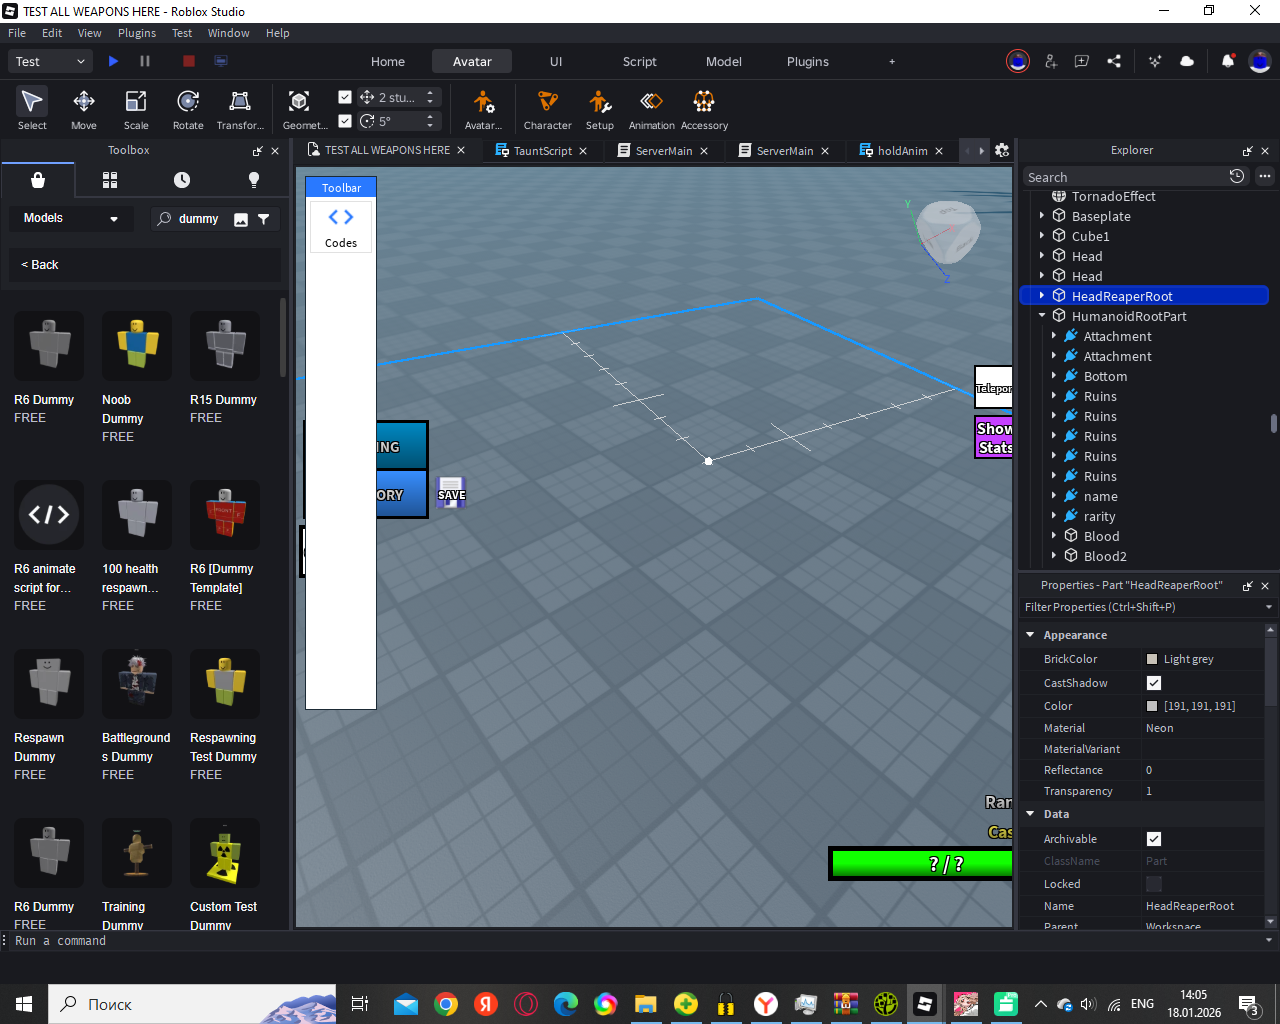Toggle the rotate snap checkbox

[345, 121]
